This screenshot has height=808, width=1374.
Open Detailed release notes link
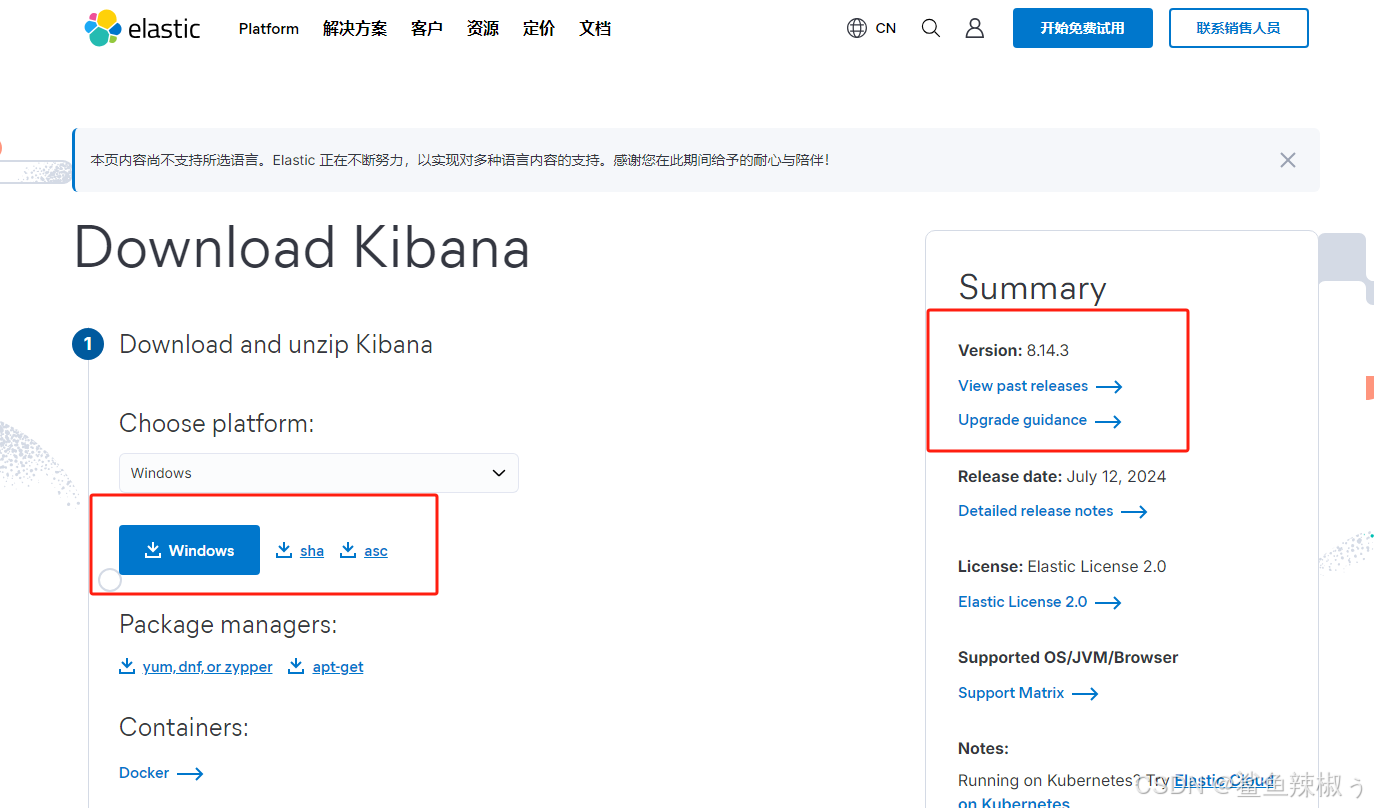(x=1052, y=511)
